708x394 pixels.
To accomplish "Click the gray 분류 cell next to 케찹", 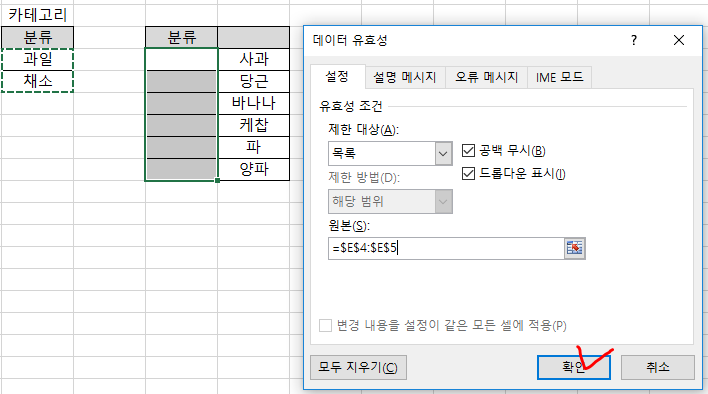I will coord(182,125).
